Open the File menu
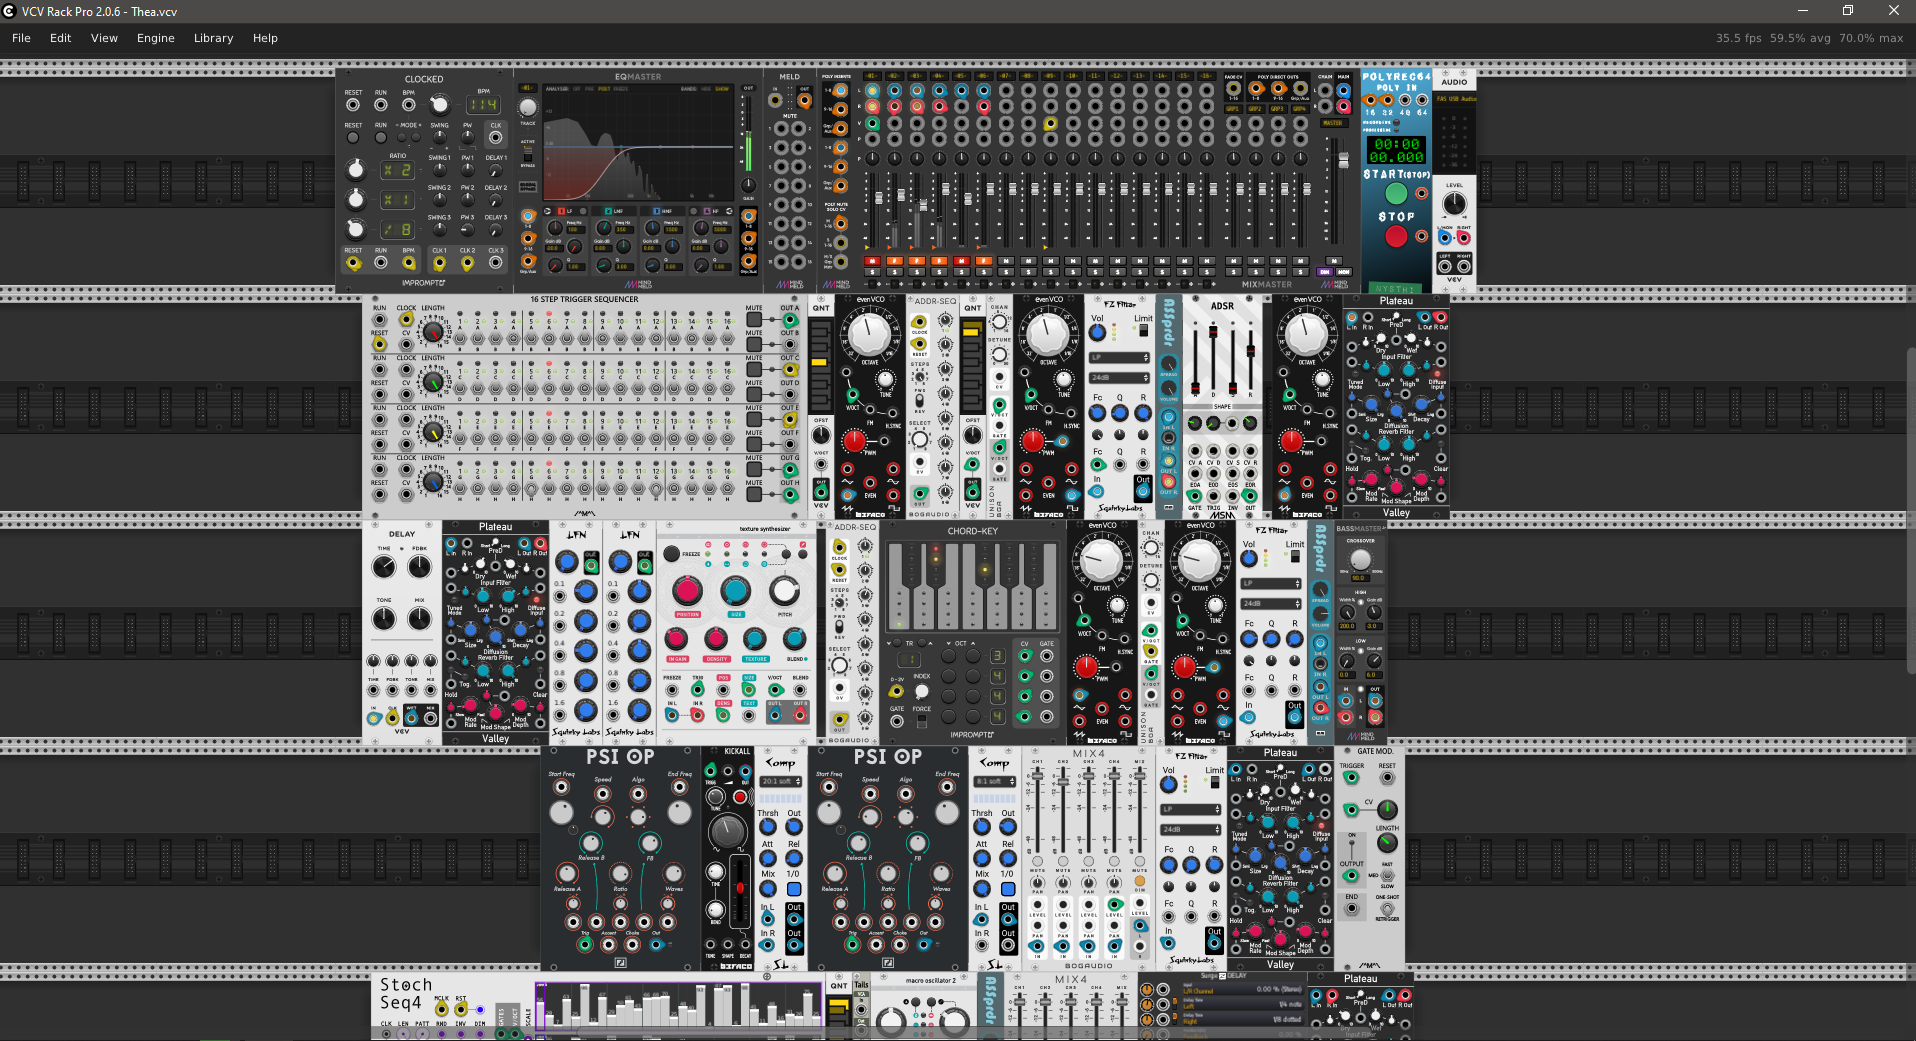The image size is (1916, 1041). click(21, 38)
